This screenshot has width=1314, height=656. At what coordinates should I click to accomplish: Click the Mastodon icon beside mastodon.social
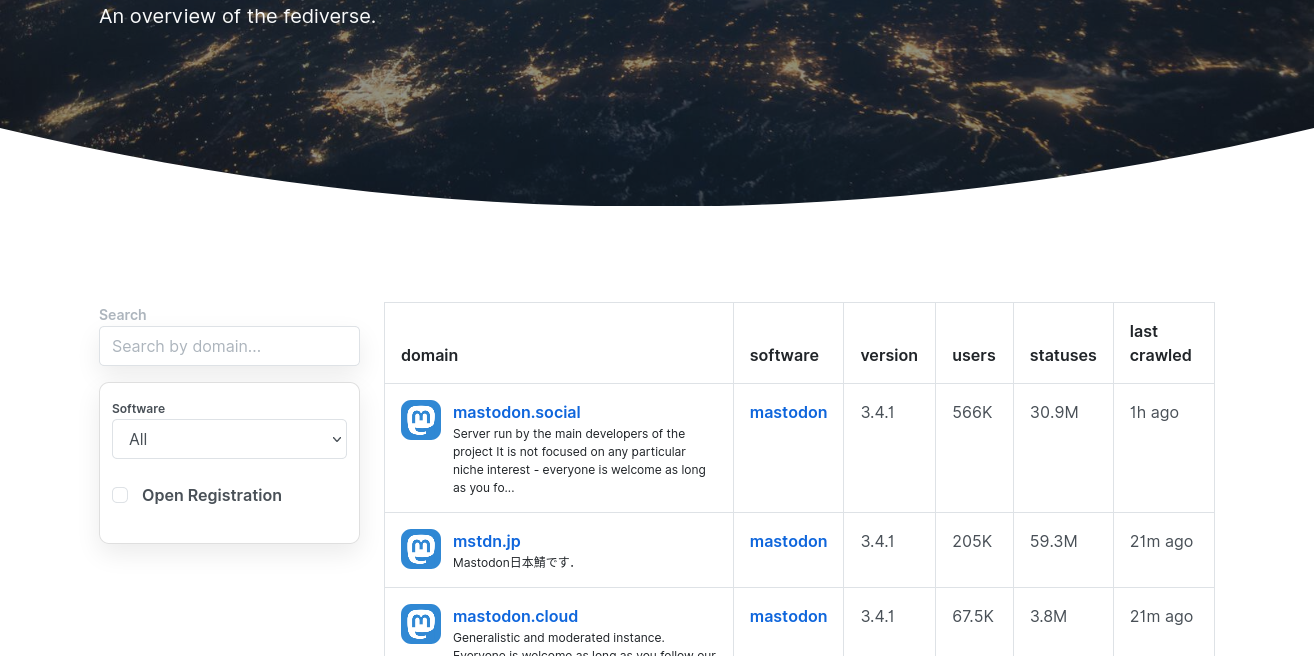coord(421,420)
